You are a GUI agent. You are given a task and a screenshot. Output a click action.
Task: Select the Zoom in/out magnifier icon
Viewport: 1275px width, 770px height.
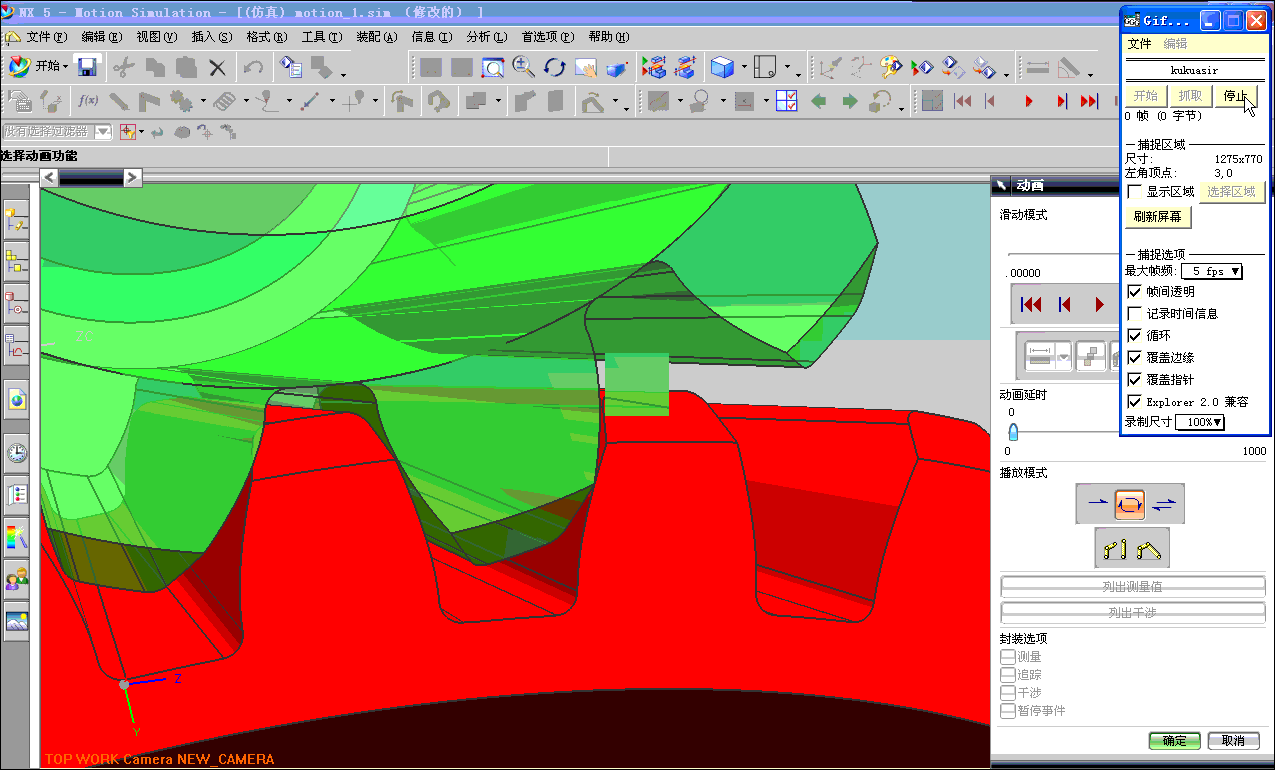coord(523,67)
